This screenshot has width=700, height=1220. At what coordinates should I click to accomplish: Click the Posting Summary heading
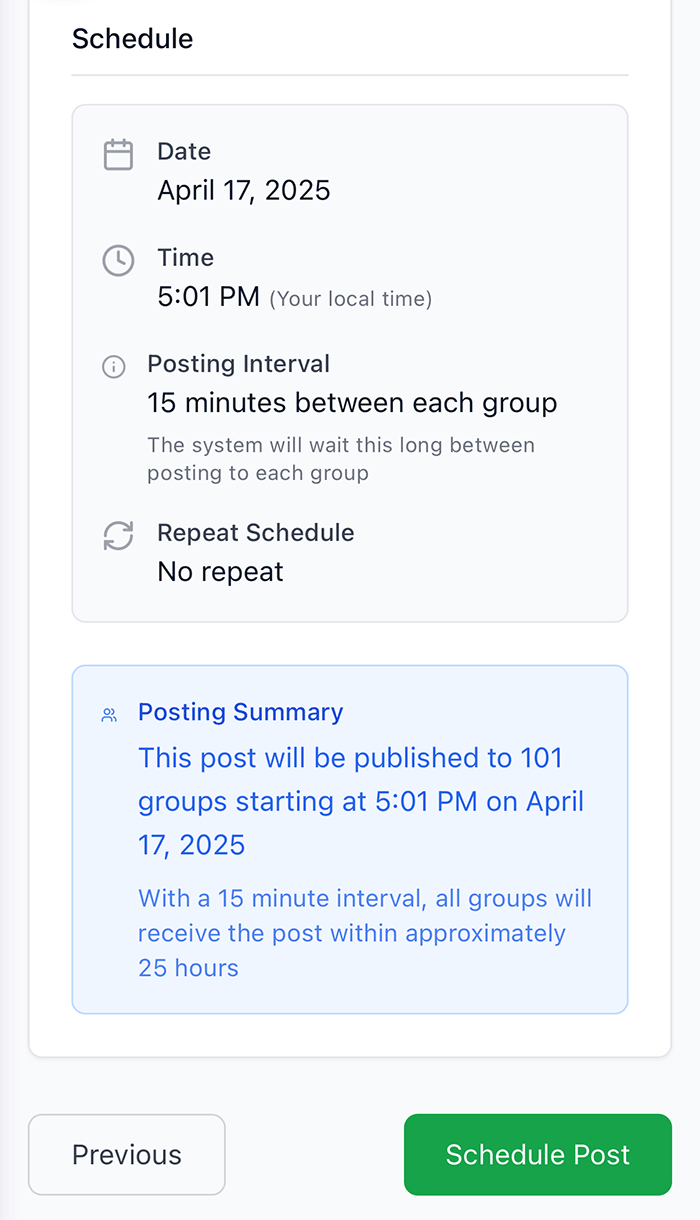(x=240, y=712)
